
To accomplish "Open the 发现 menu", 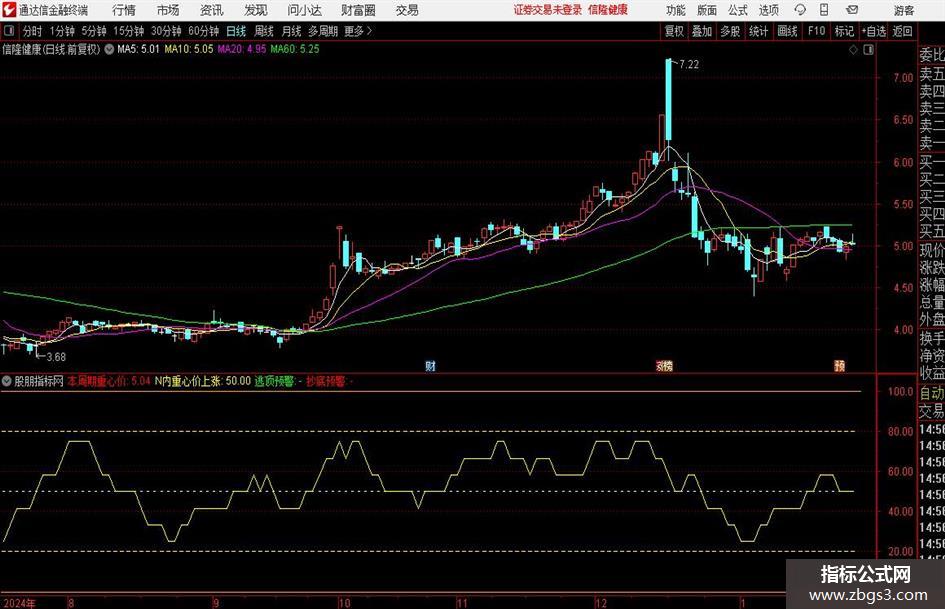I will pyautogui.click(x=256, y=10).
